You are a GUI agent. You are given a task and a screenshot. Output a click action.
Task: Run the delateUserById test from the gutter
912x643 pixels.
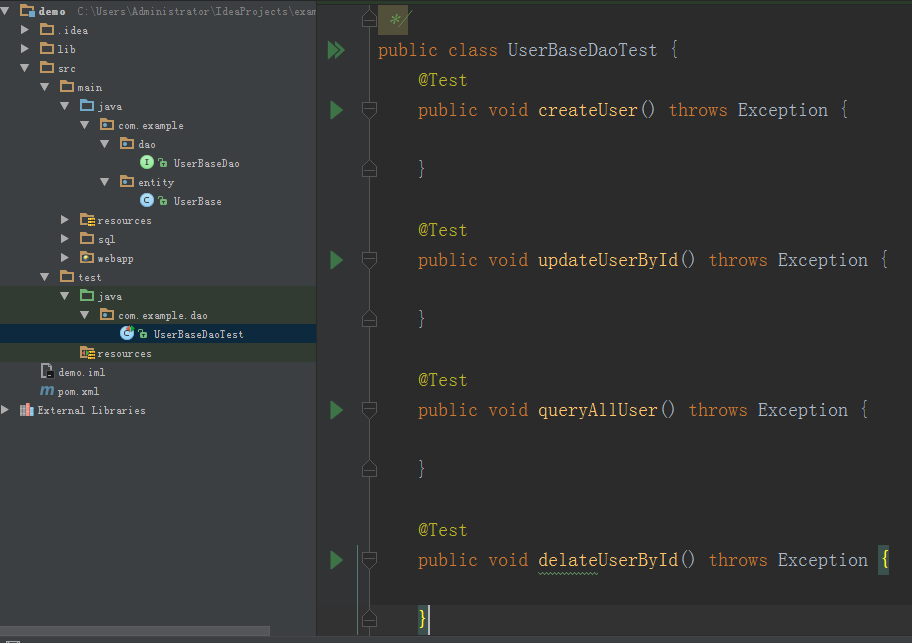coord(336,560)
